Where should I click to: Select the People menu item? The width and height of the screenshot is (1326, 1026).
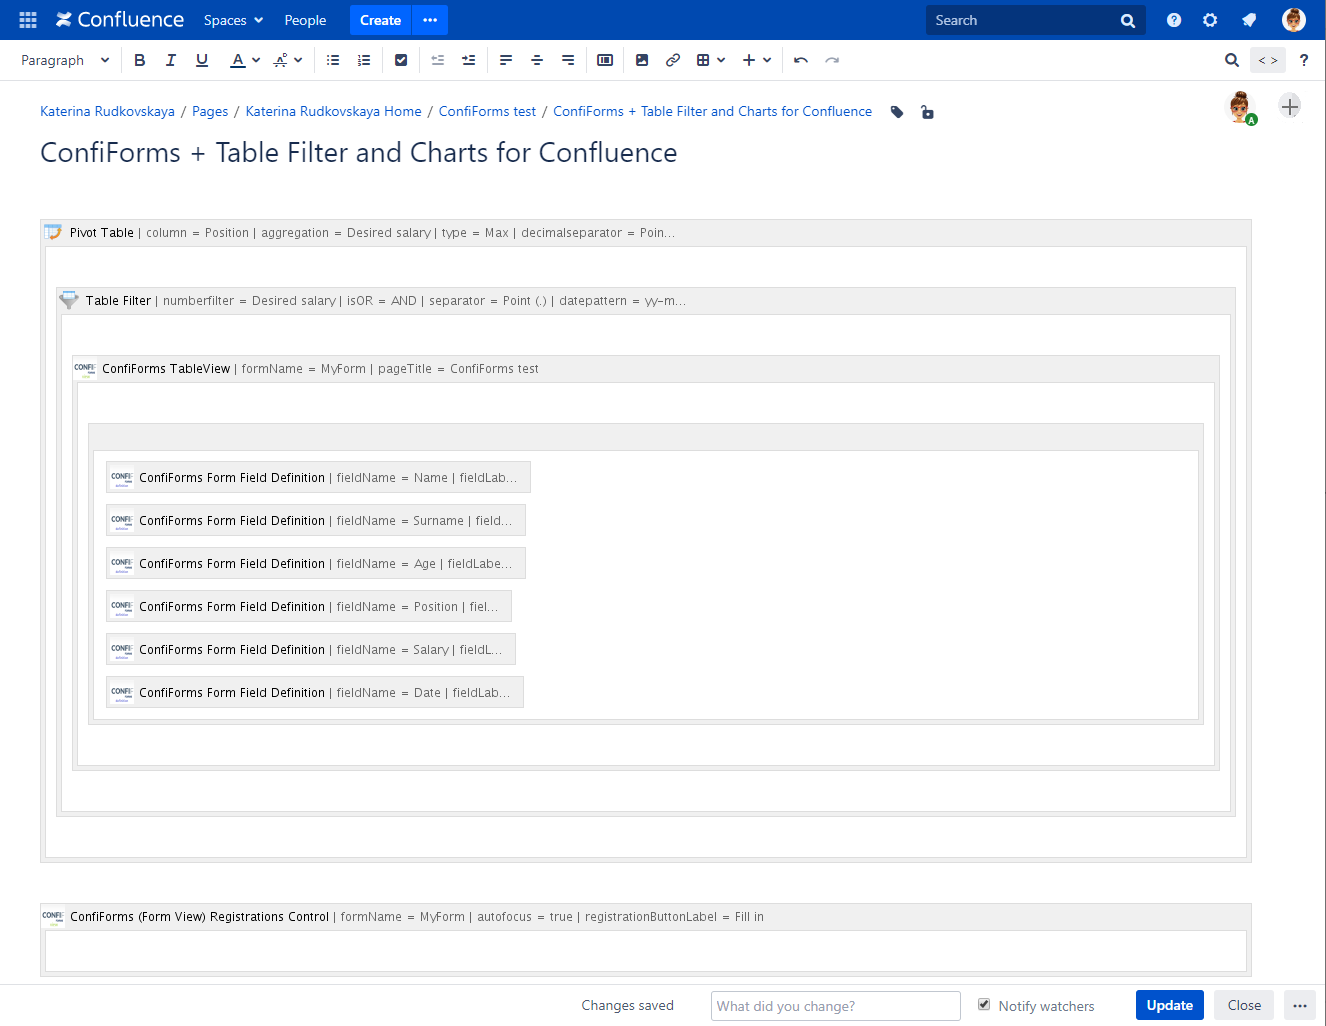(x=305, y=20)
